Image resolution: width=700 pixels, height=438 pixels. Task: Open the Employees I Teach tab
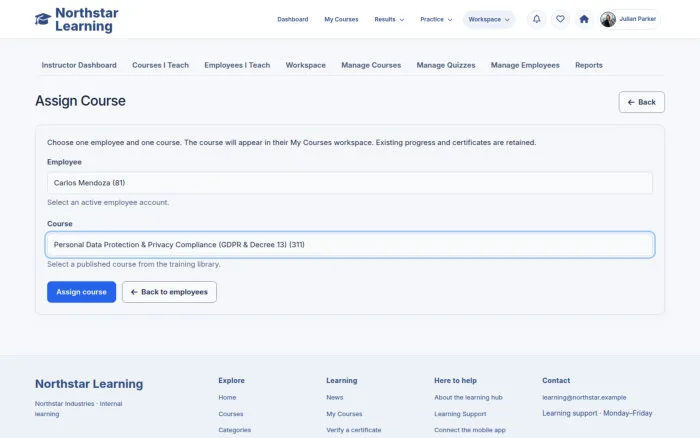[237, 65]
